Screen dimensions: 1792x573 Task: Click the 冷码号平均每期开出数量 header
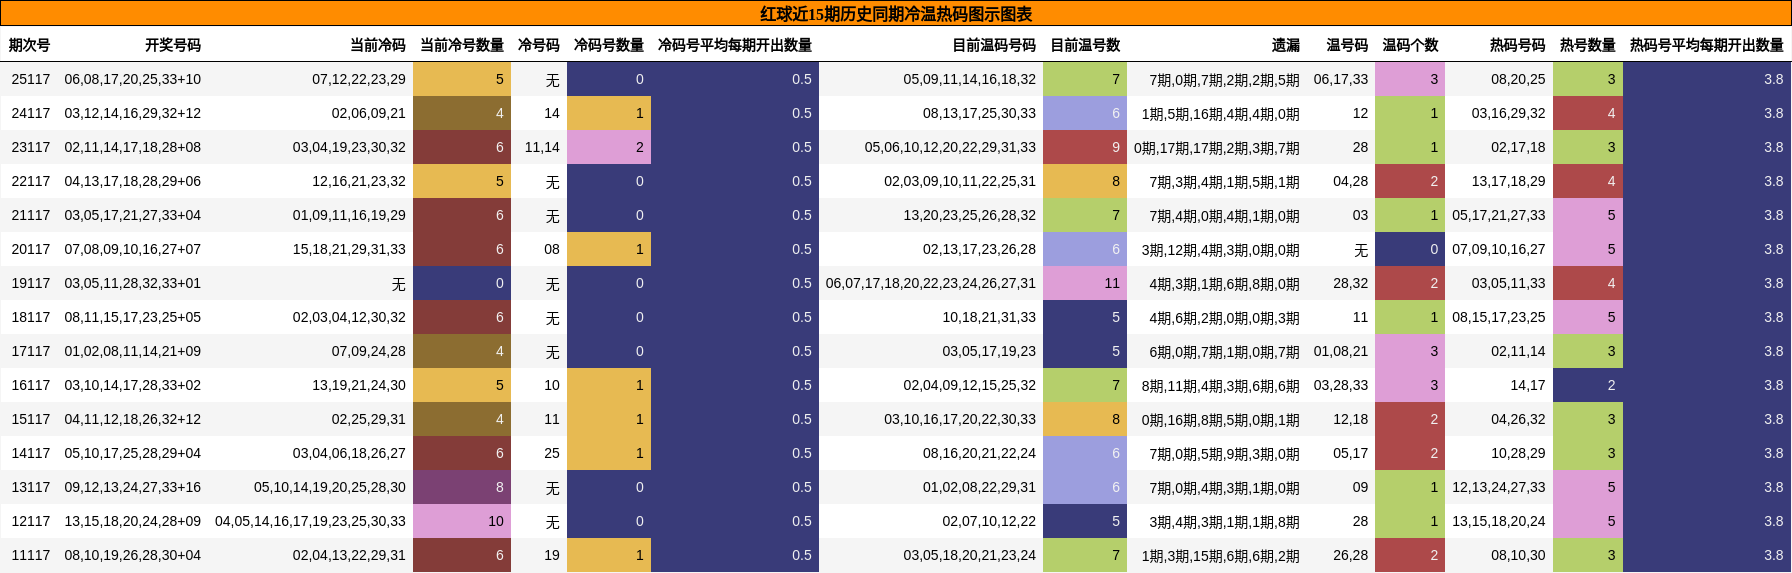tap(735, 45)
